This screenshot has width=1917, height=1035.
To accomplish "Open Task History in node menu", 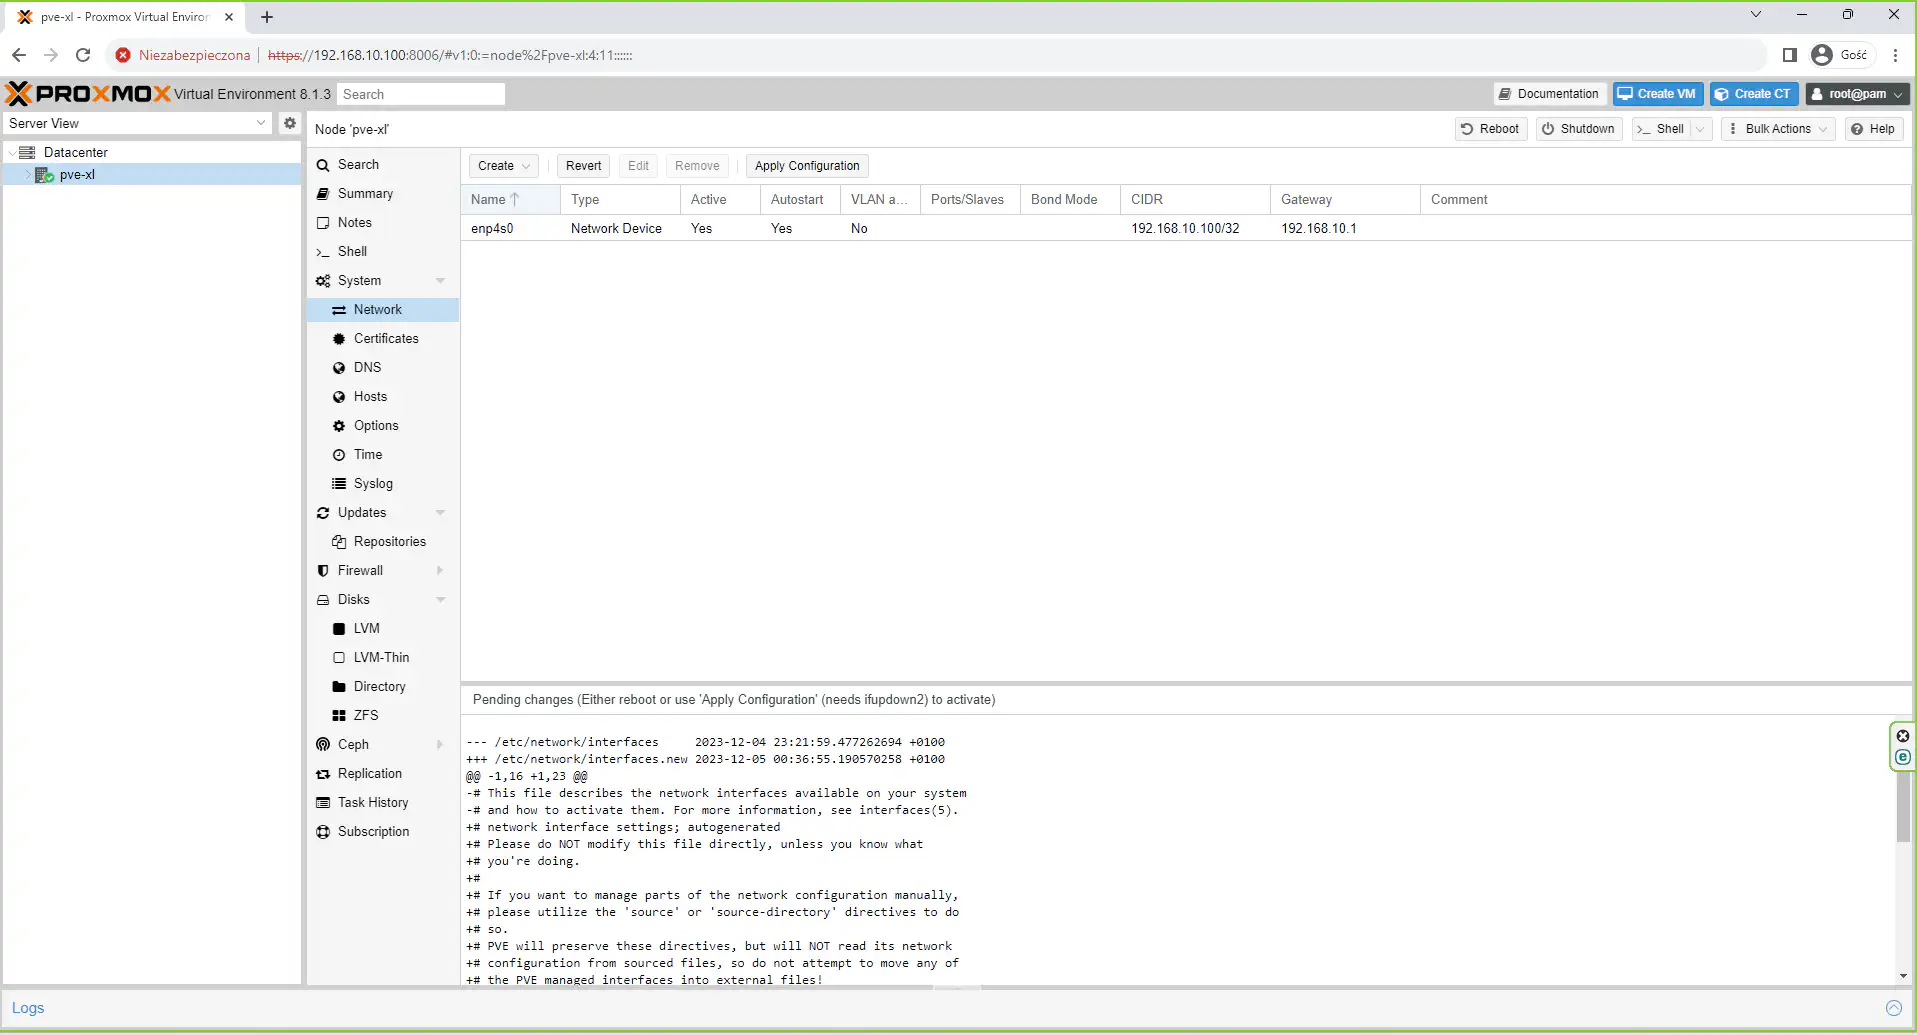I will tap(372, 803).
